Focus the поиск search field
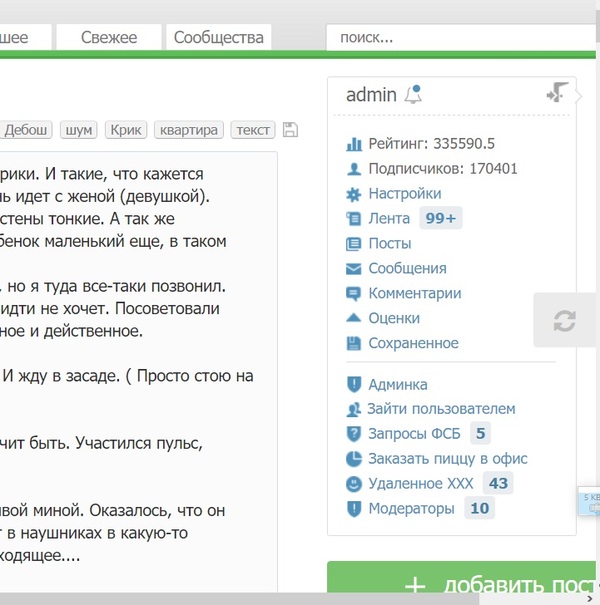The image size is (600, 605). pos(460,37)
